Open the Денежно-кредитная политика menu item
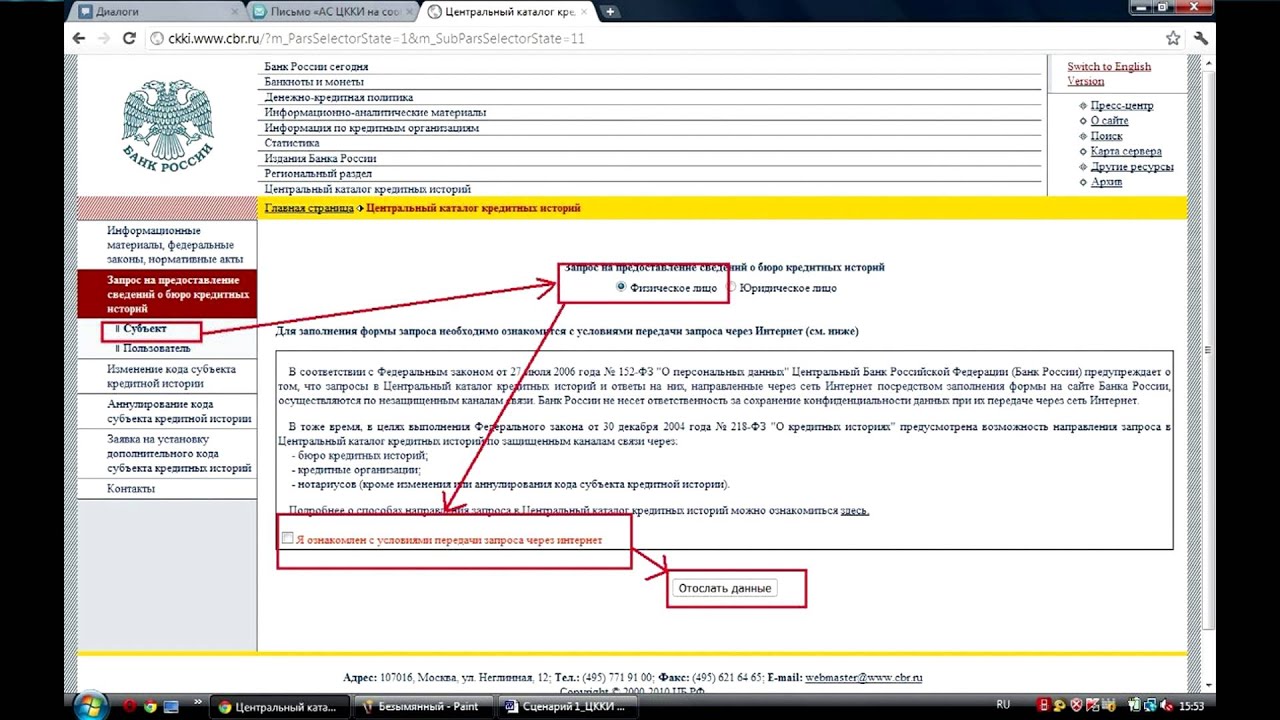1280x720 pixels. point(338,98)
